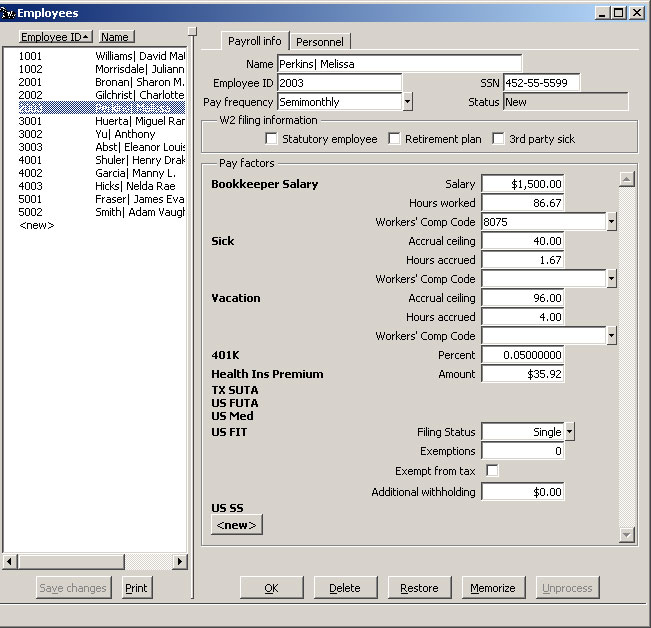
Task: Open Vacation Workers' Comp Code dropdown arrow
Action: tap(611, 335)
